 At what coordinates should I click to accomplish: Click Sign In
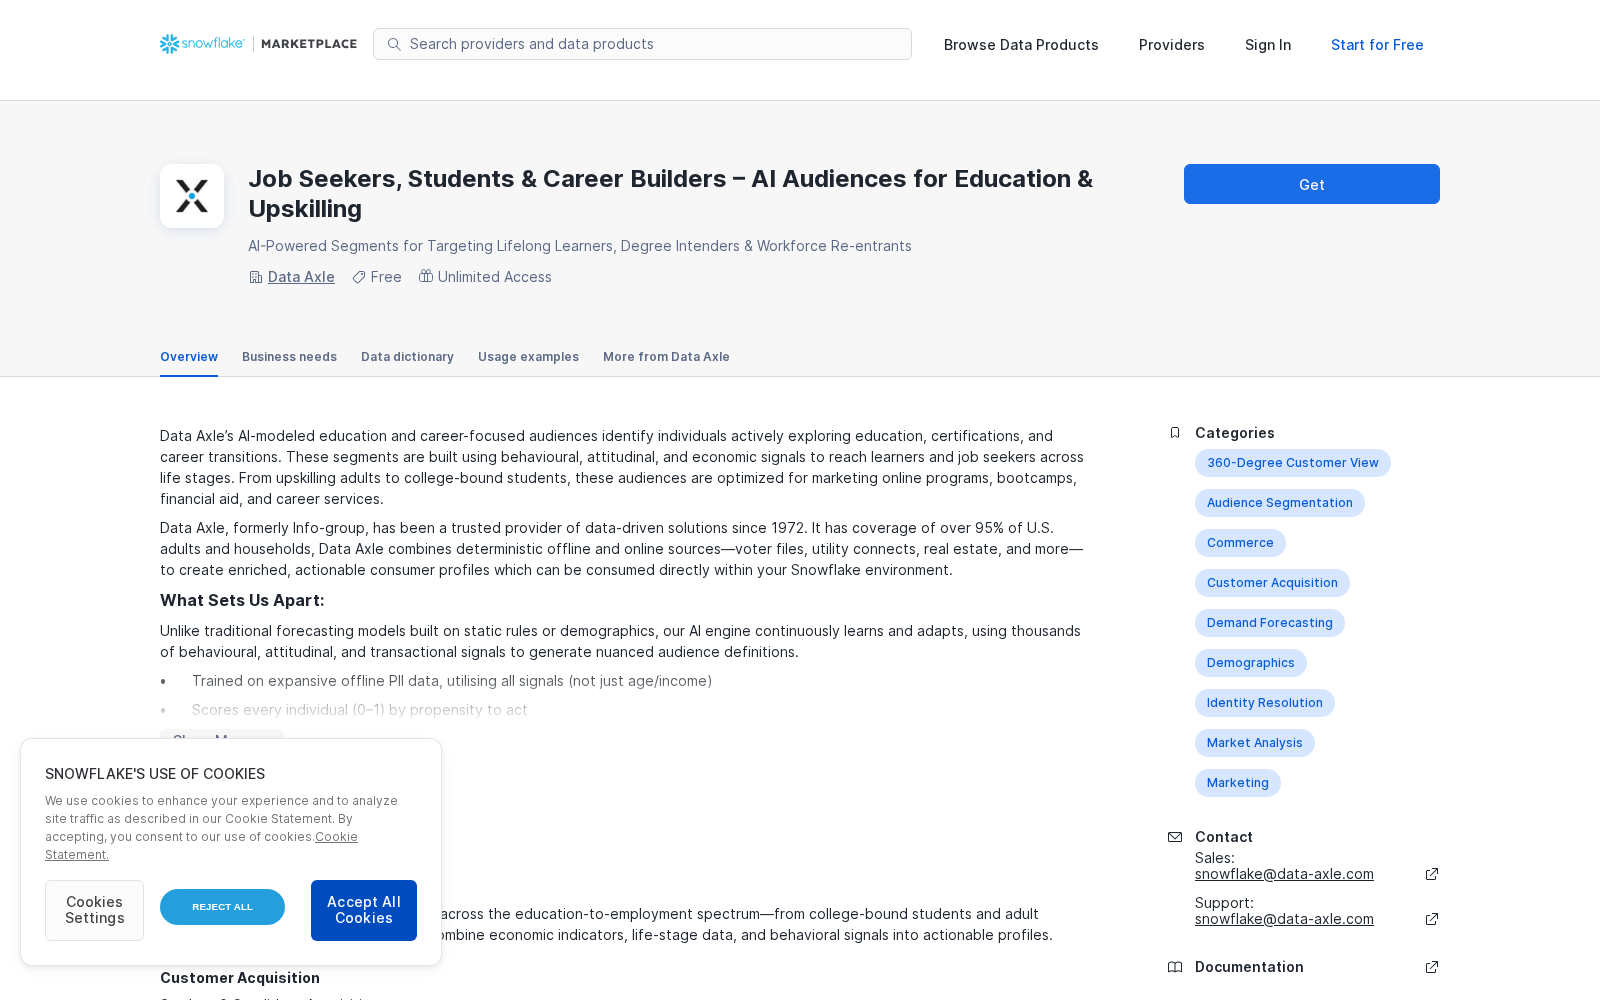[1268, 45]
